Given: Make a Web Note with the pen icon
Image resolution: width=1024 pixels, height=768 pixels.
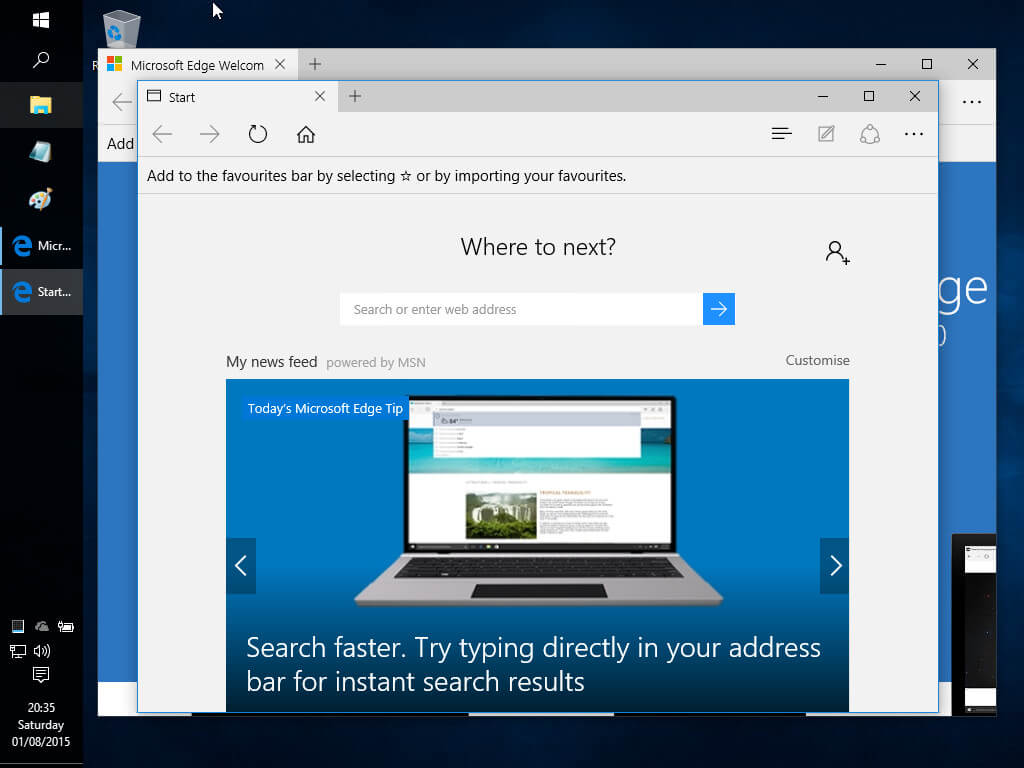Looking at the screenshot, I should pyautogui.click(x=826, y=134).
